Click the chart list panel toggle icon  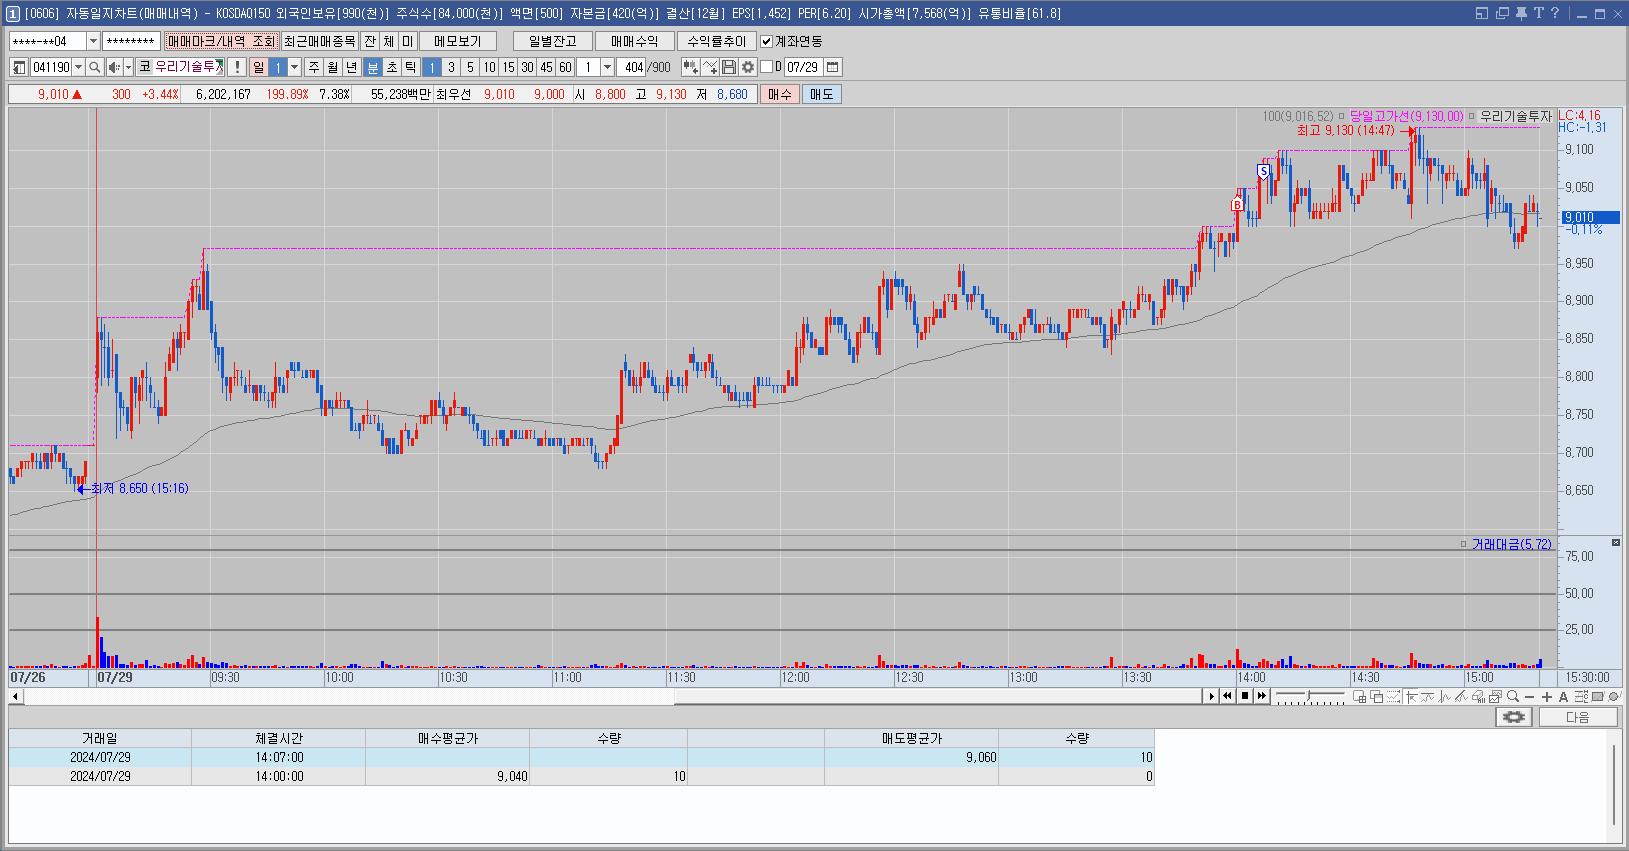pyautogui.click(x=19, y=67)
